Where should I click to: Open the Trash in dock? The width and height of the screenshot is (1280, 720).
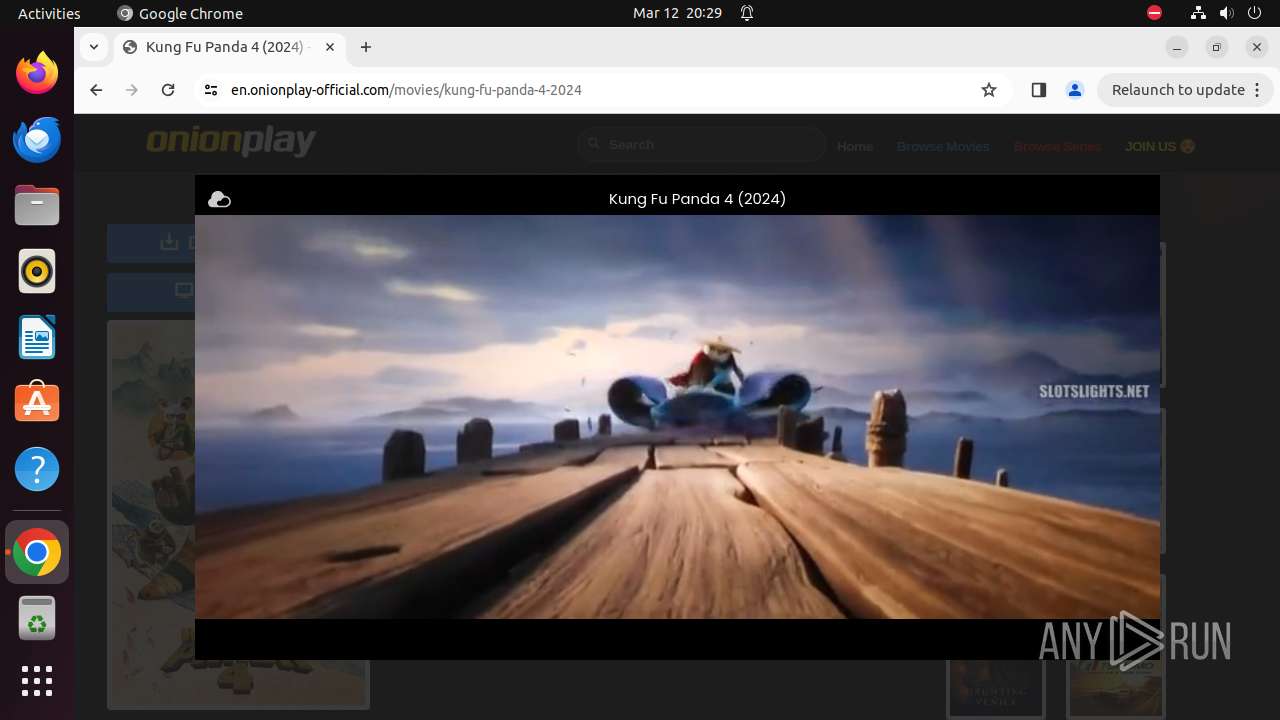tap(37, 619)
